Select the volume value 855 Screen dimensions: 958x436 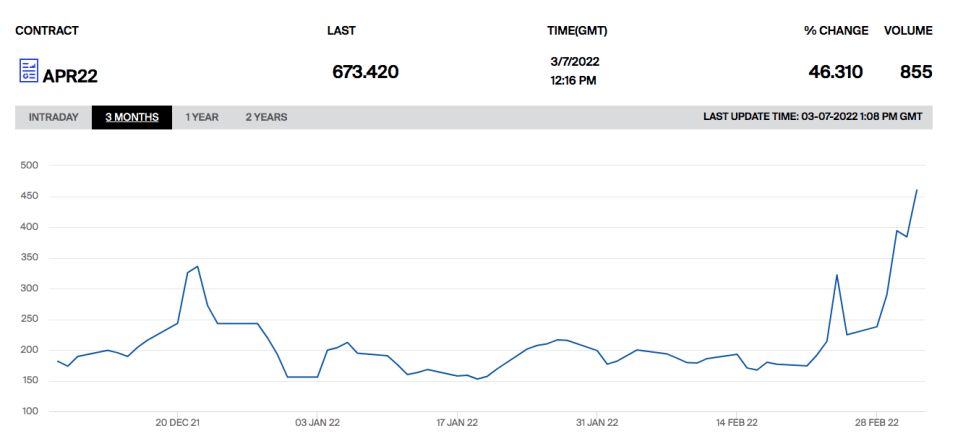point(916,72)
